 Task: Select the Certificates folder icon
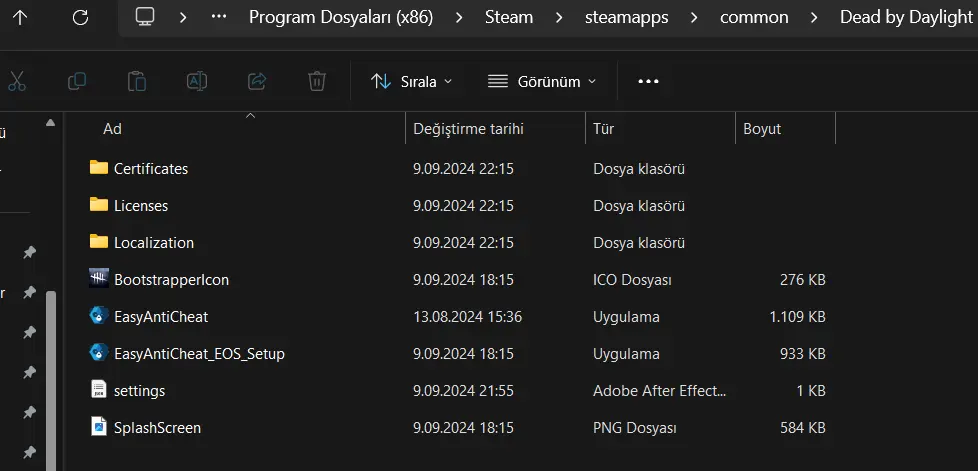click(99, 167)
